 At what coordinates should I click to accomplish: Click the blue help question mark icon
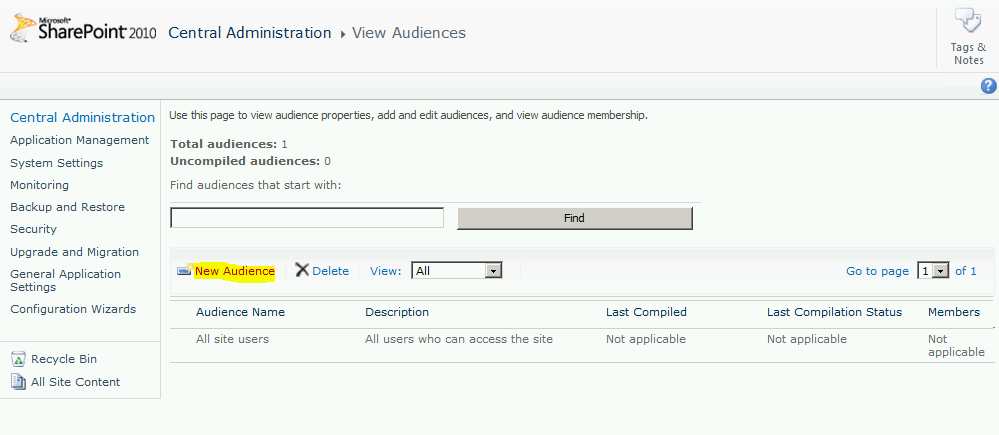pos(989,87)
